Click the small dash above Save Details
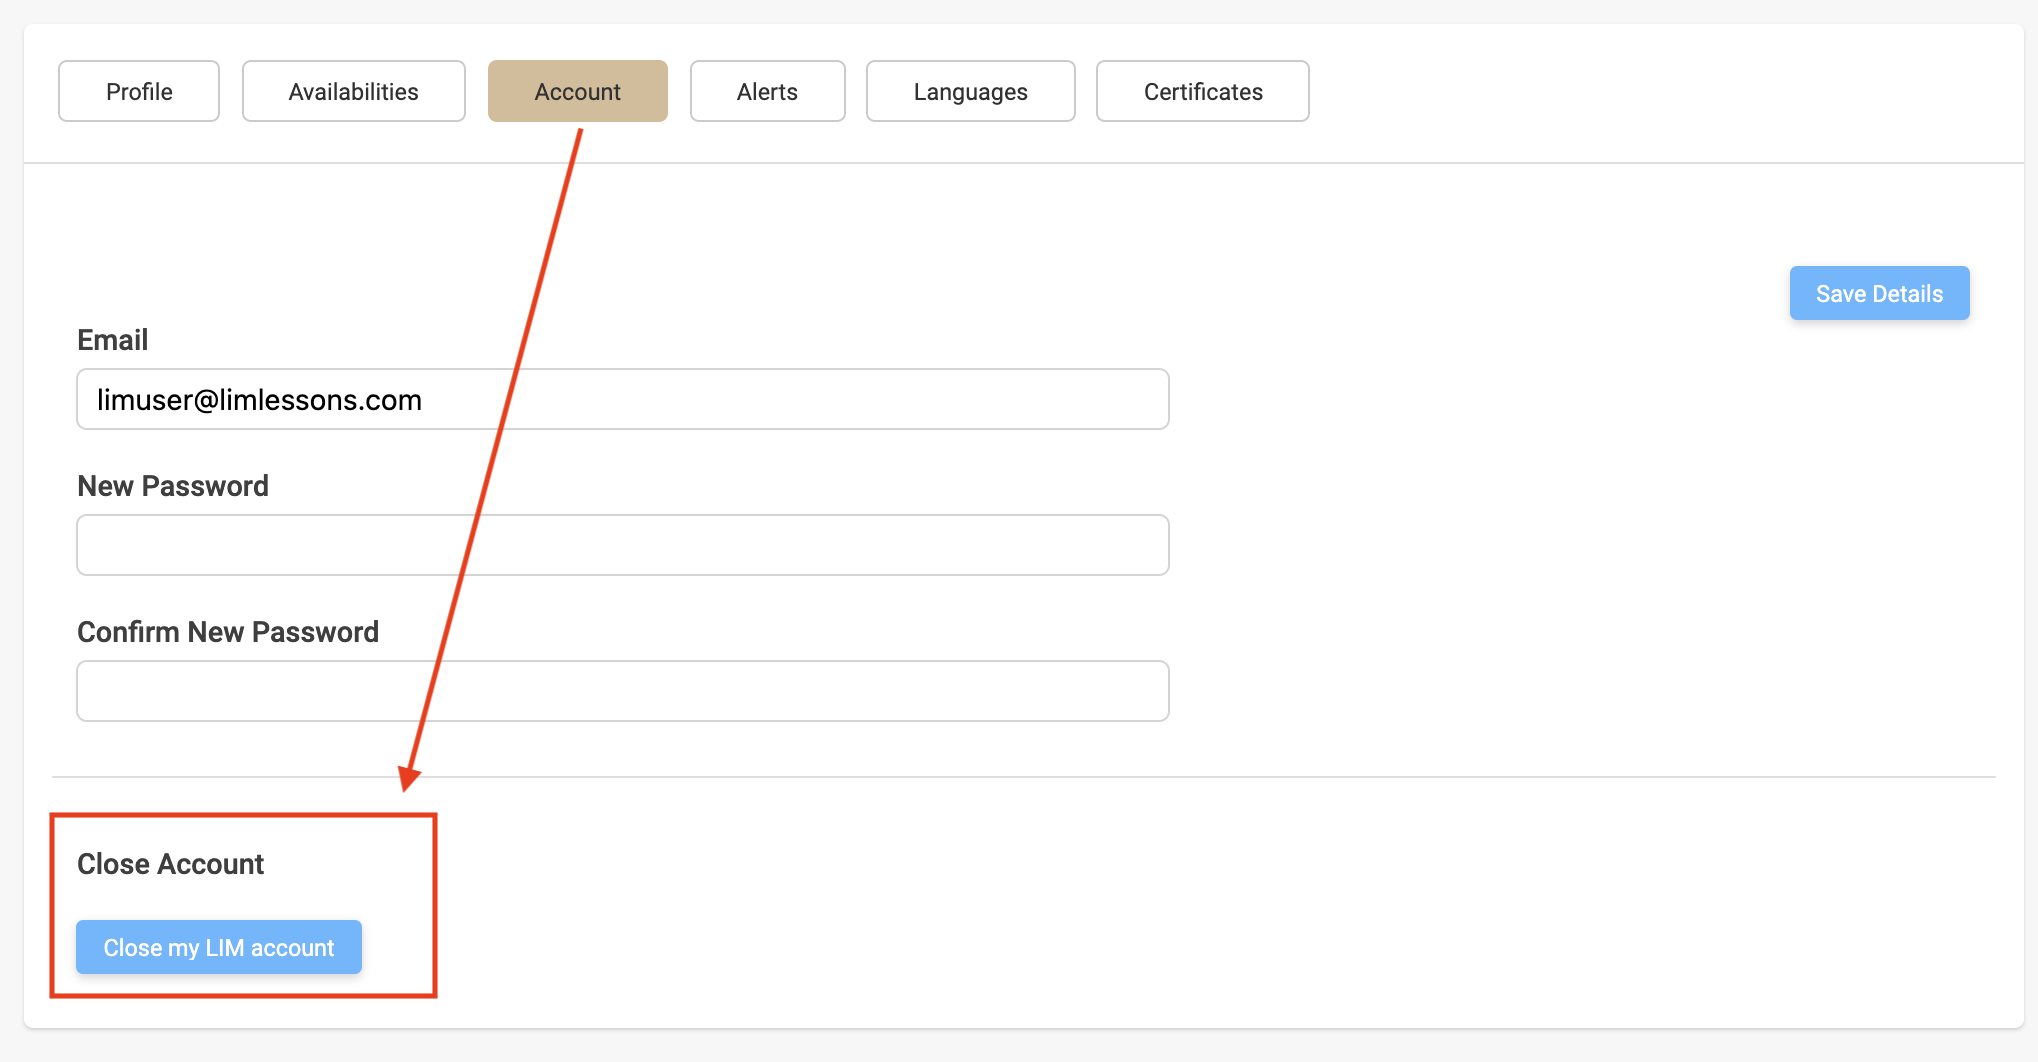 pos(1947,231)
